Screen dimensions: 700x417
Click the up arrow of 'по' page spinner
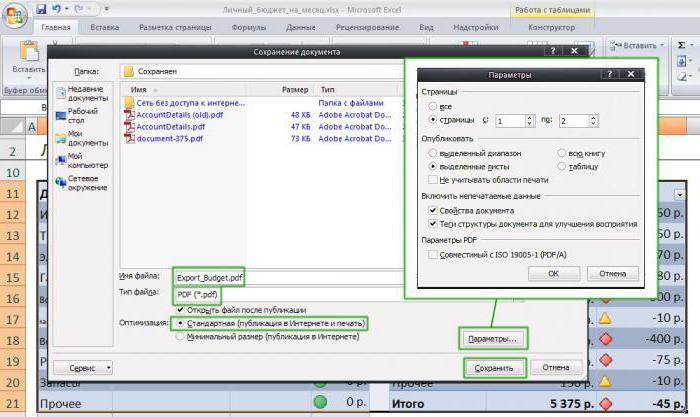(593, 118)
